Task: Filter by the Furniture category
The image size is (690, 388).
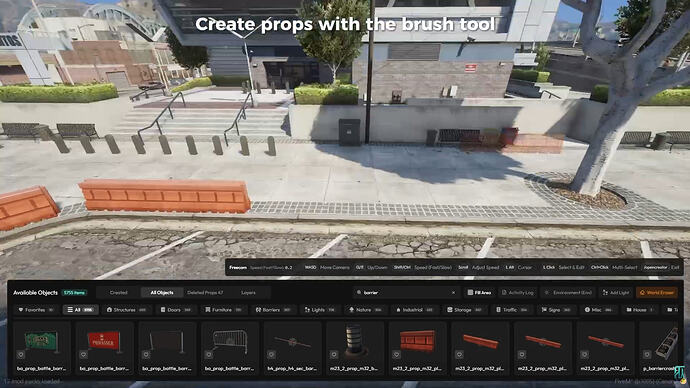Action: [x=223, y=310]
